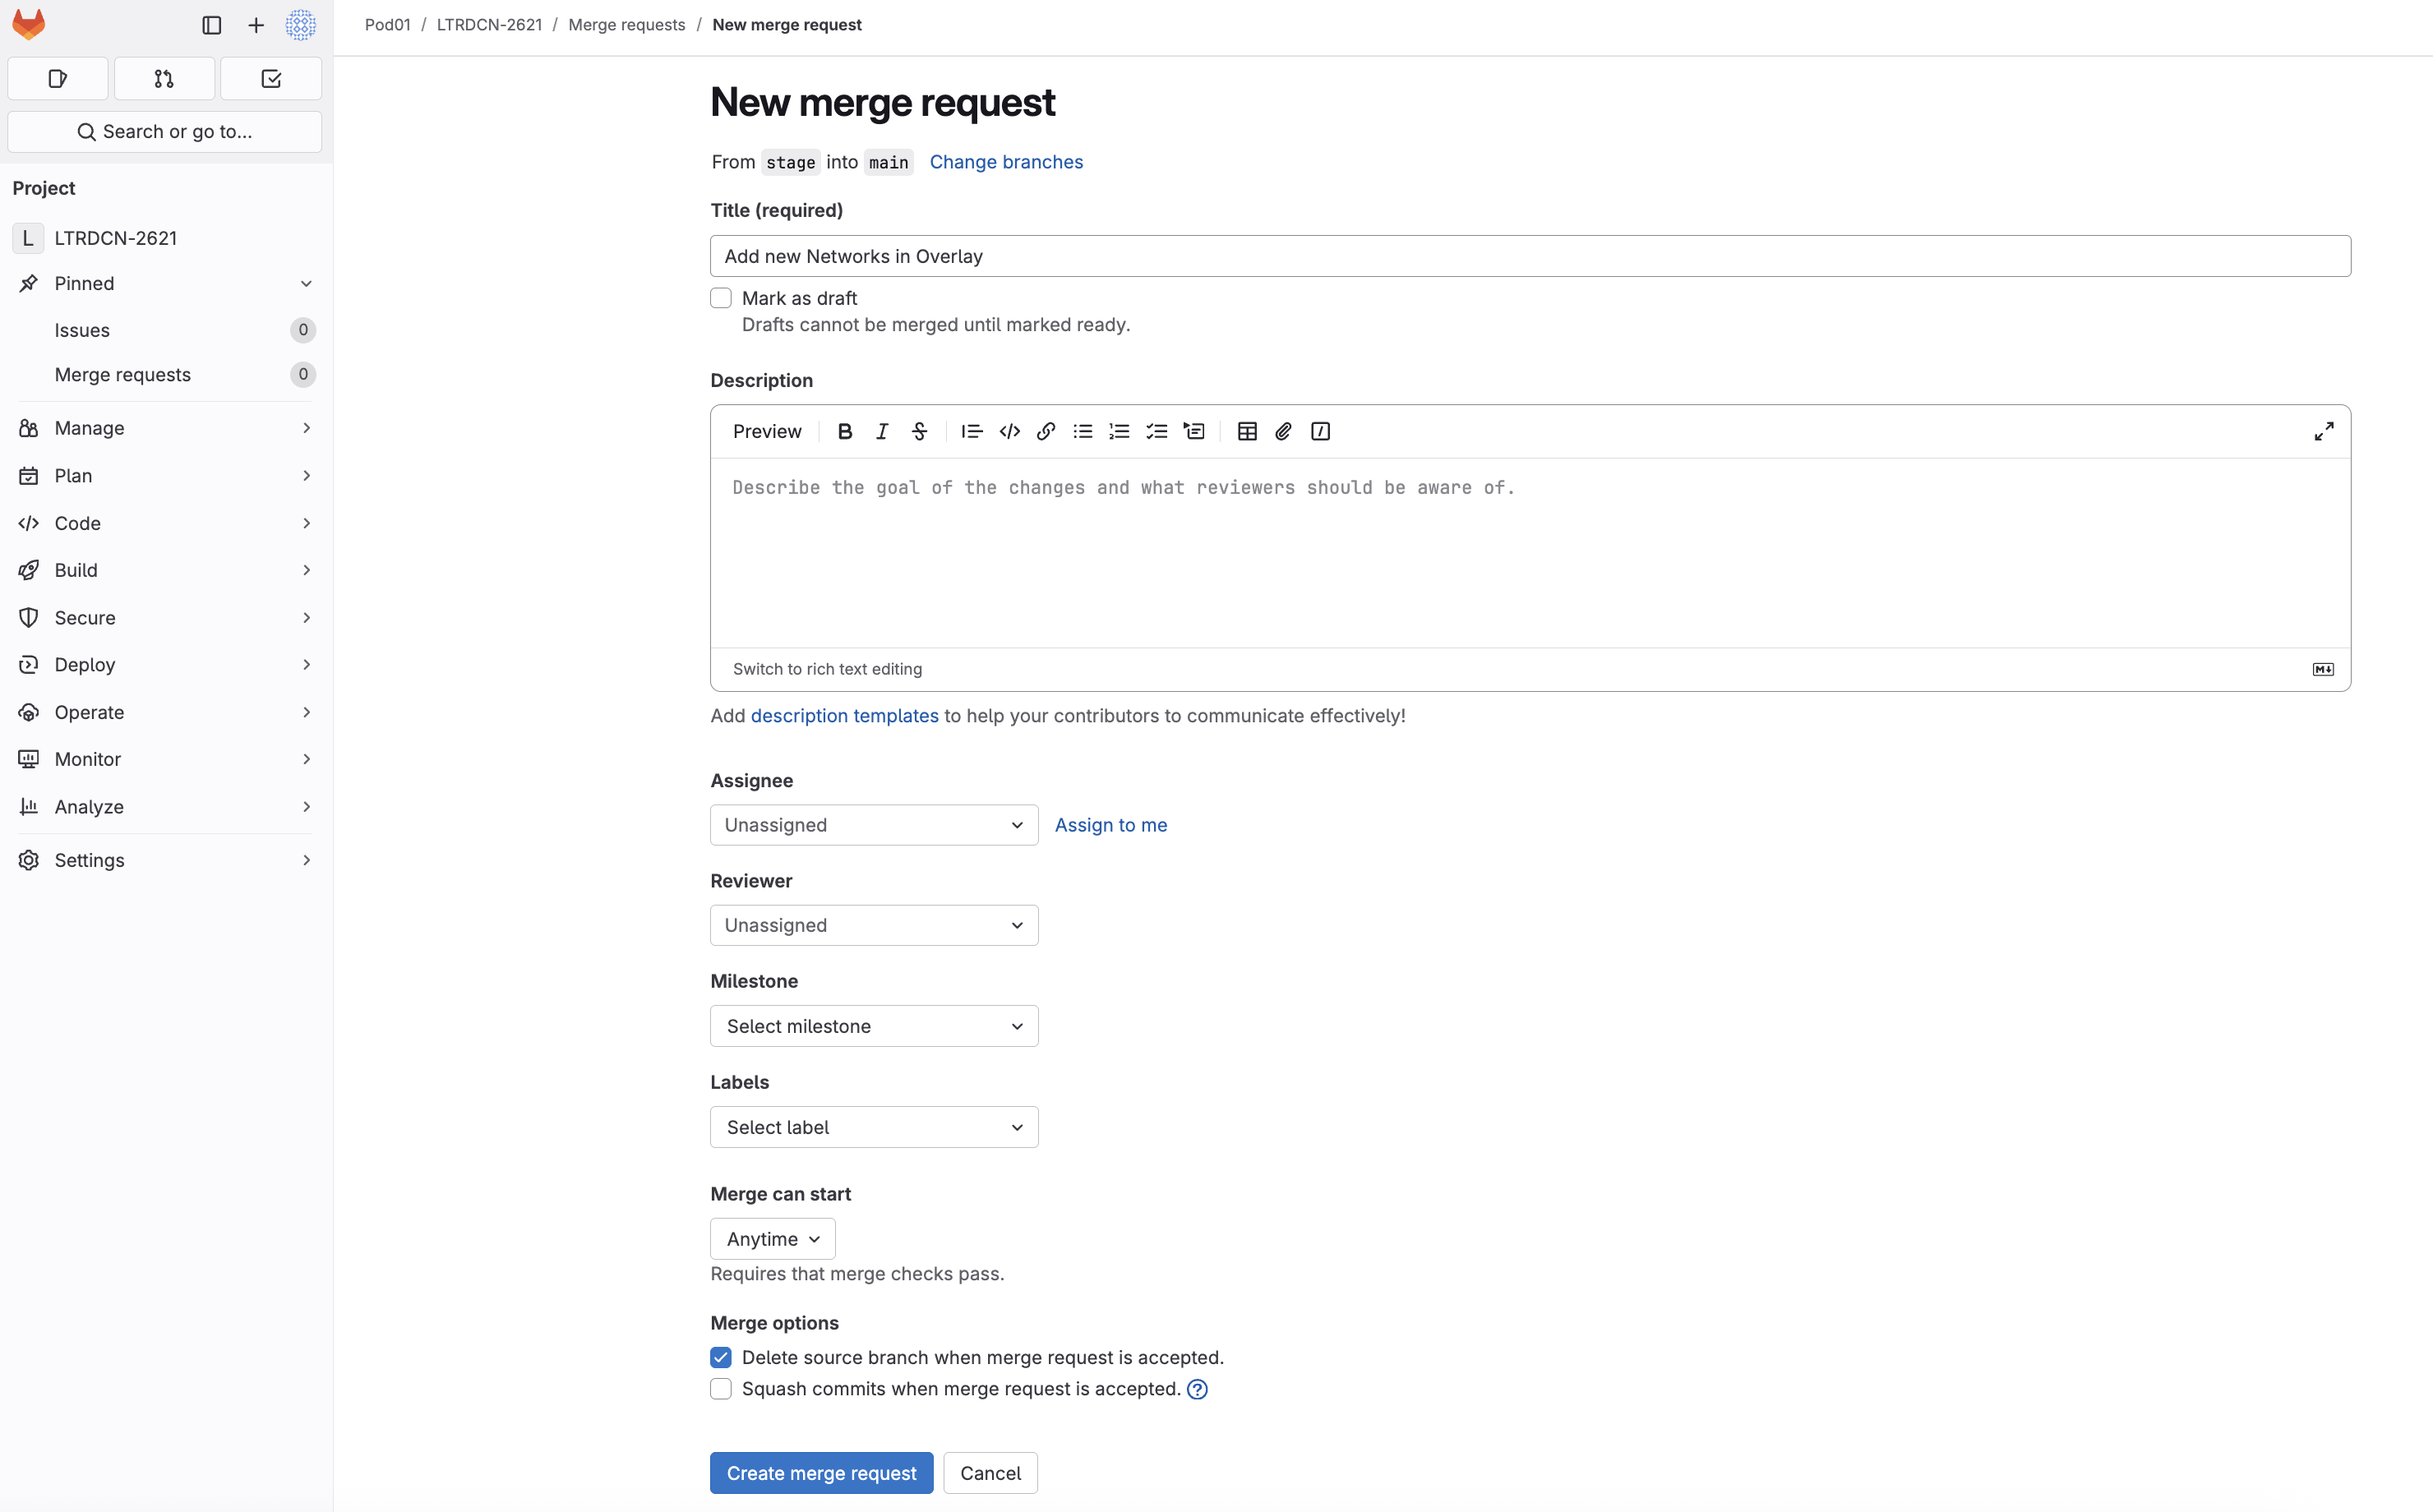This screenshot has width=2433, height=1512.
Task: Open the Anytime merge start dropdown
Action: (772, 1239)
